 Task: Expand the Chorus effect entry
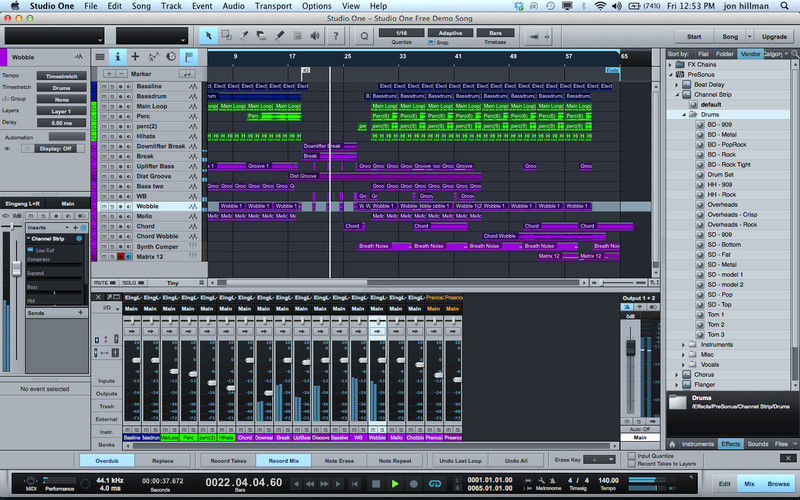pos(677,374)
